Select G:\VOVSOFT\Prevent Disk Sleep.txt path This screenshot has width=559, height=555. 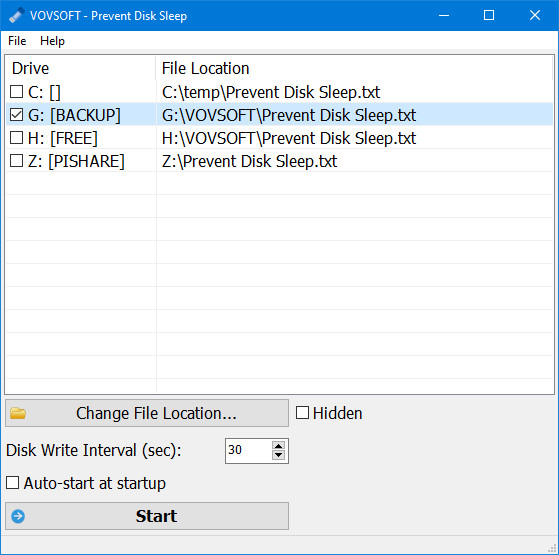289,115
